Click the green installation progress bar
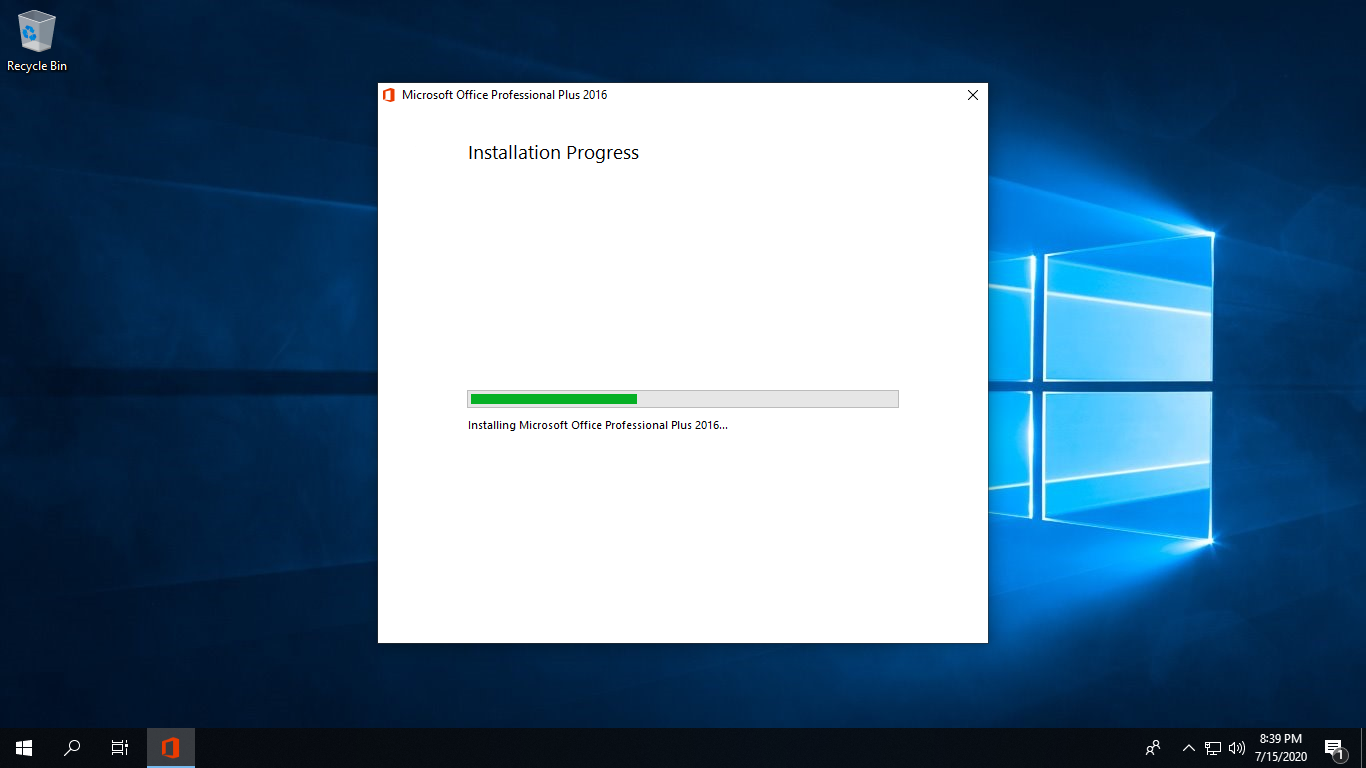The width and height of the screenshot is (1366, 768). tap(683, 399)
